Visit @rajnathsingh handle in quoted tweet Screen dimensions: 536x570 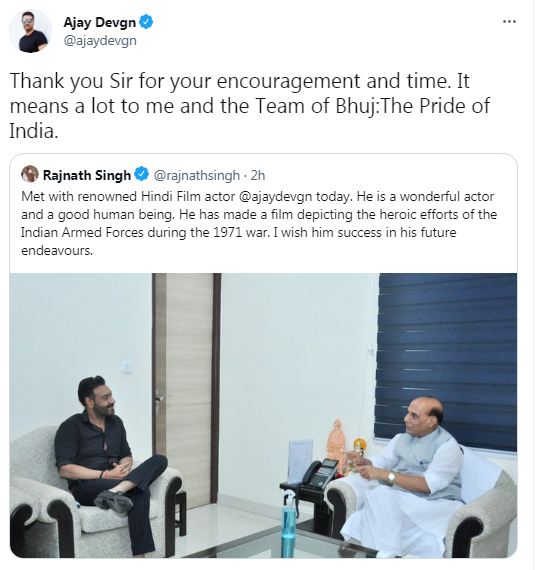tap(197, 175)
